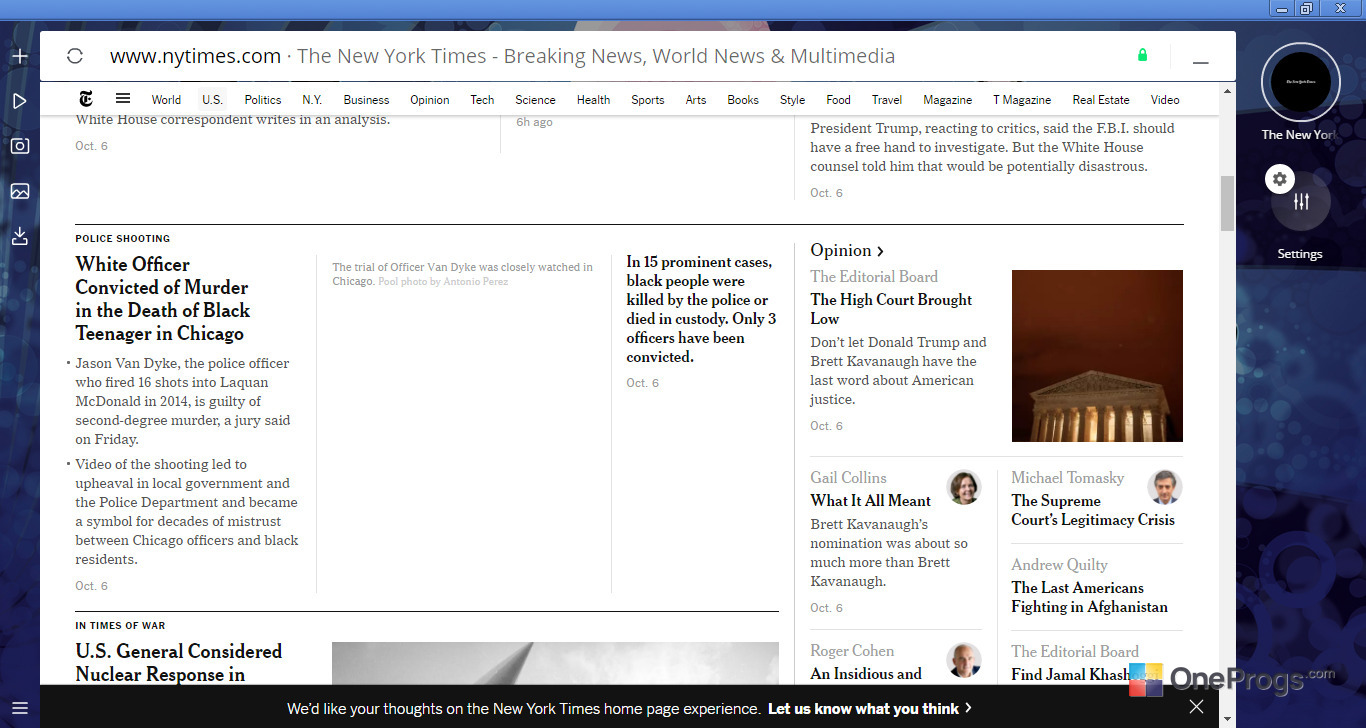Open the Tech section

point(482,100)
